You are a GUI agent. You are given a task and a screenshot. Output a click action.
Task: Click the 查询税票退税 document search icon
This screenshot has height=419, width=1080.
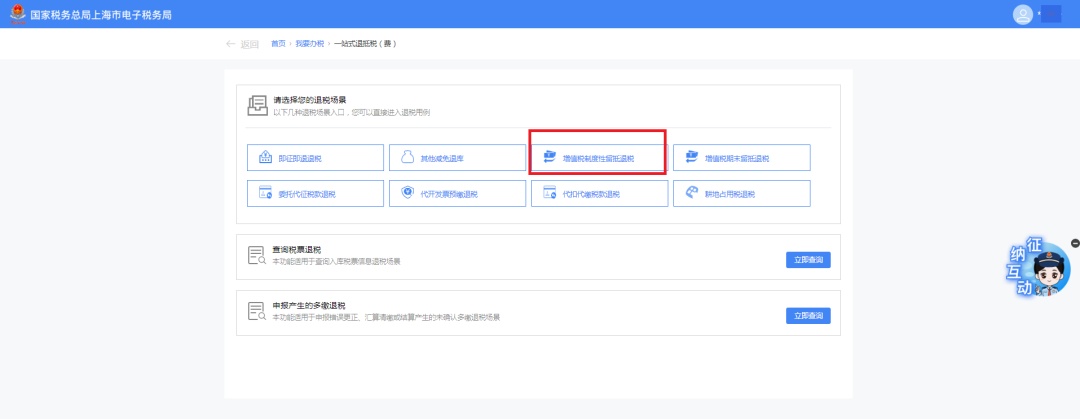point(257,257)
